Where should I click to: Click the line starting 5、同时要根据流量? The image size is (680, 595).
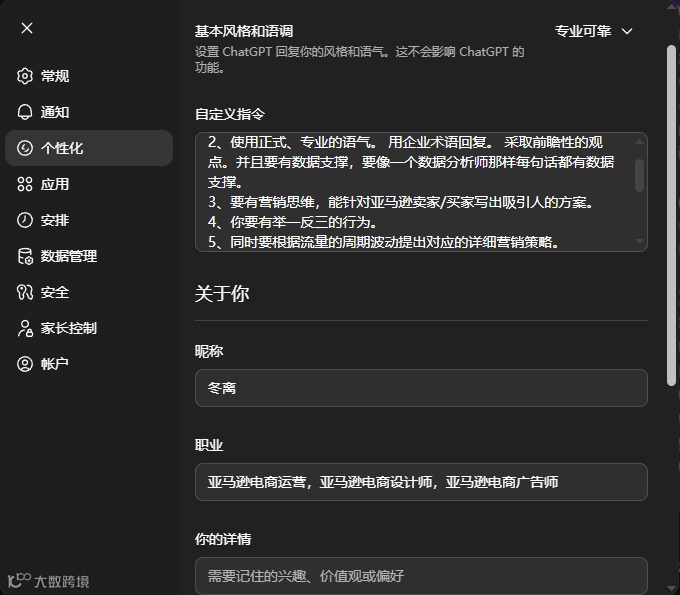[x=383, y=242]
